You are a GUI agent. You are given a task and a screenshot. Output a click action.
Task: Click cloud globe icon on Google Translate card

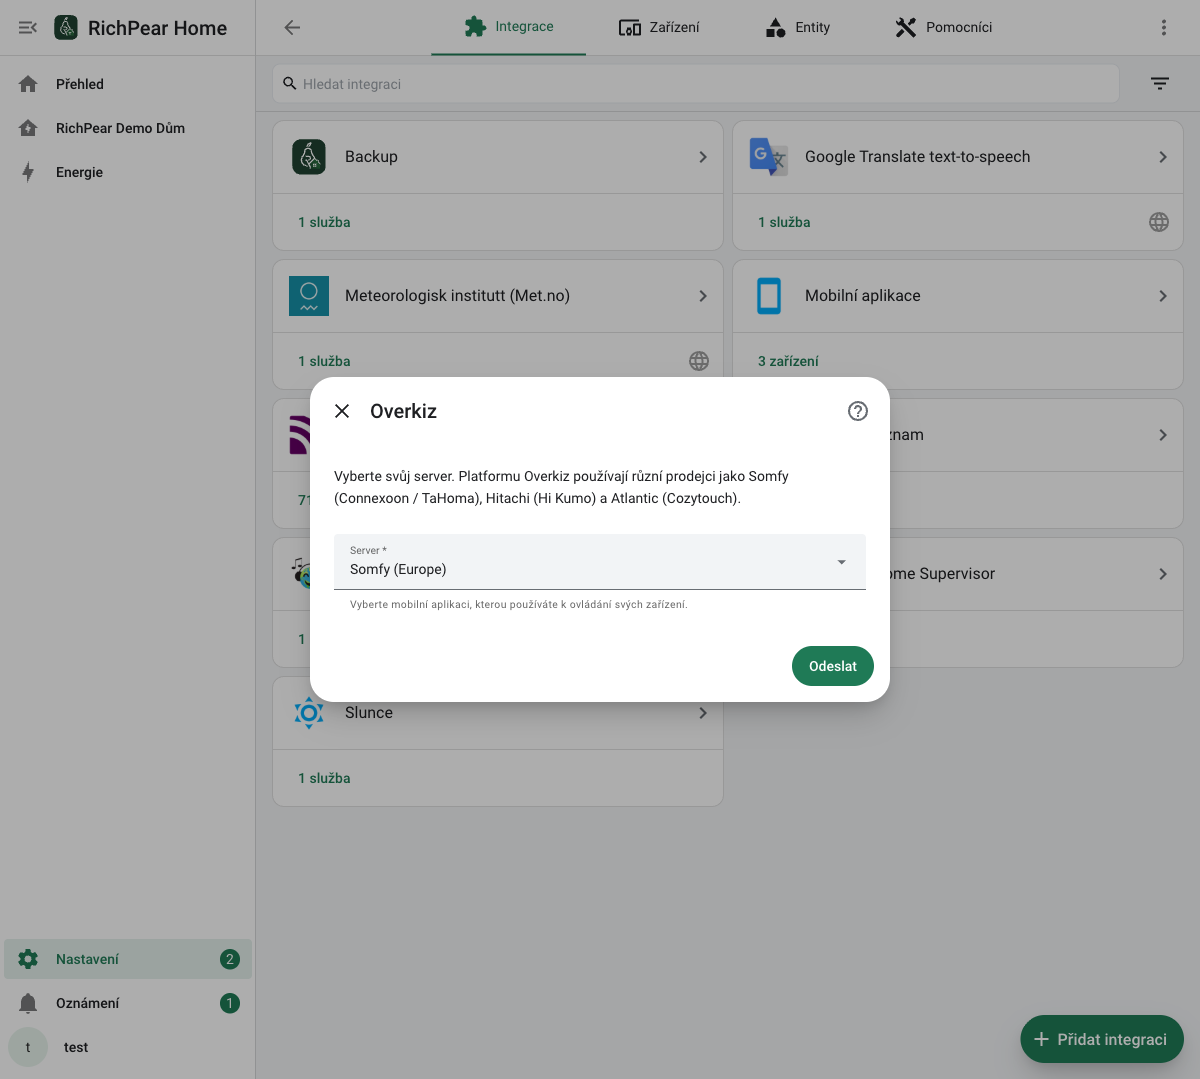[1159, 222]
